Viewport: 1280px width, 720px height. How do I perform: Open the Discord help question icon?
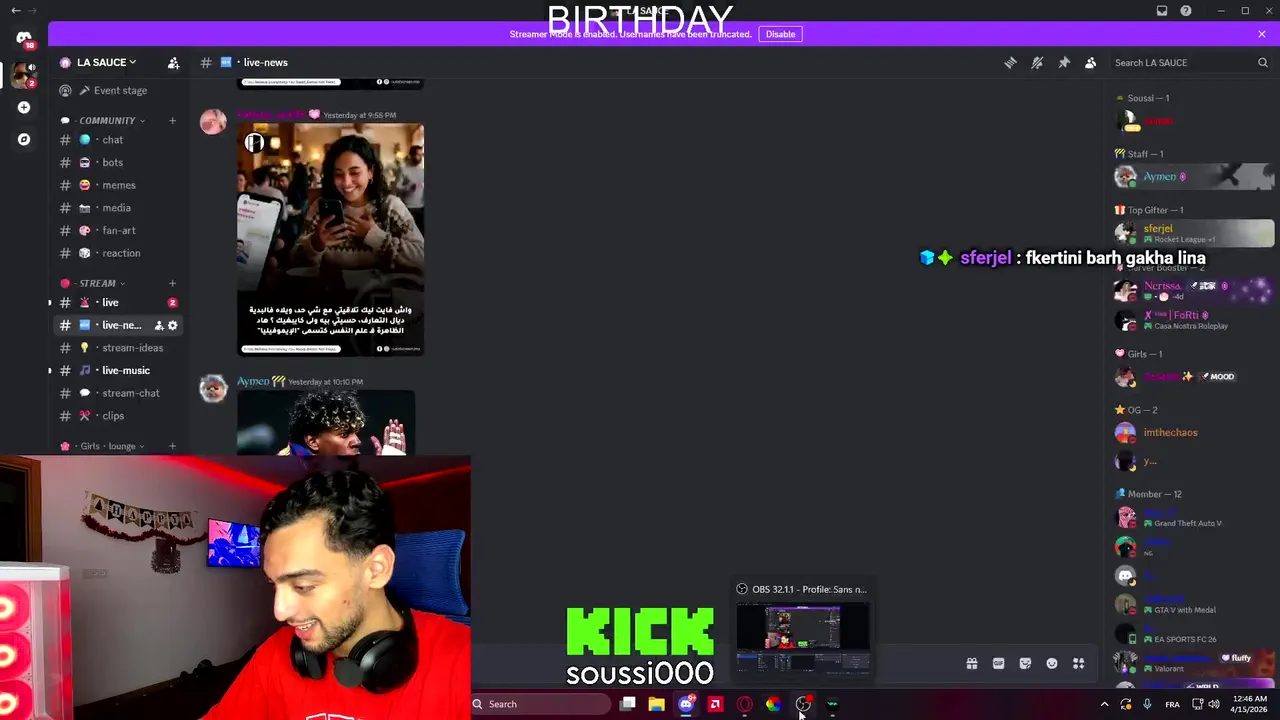point(1186,11)
